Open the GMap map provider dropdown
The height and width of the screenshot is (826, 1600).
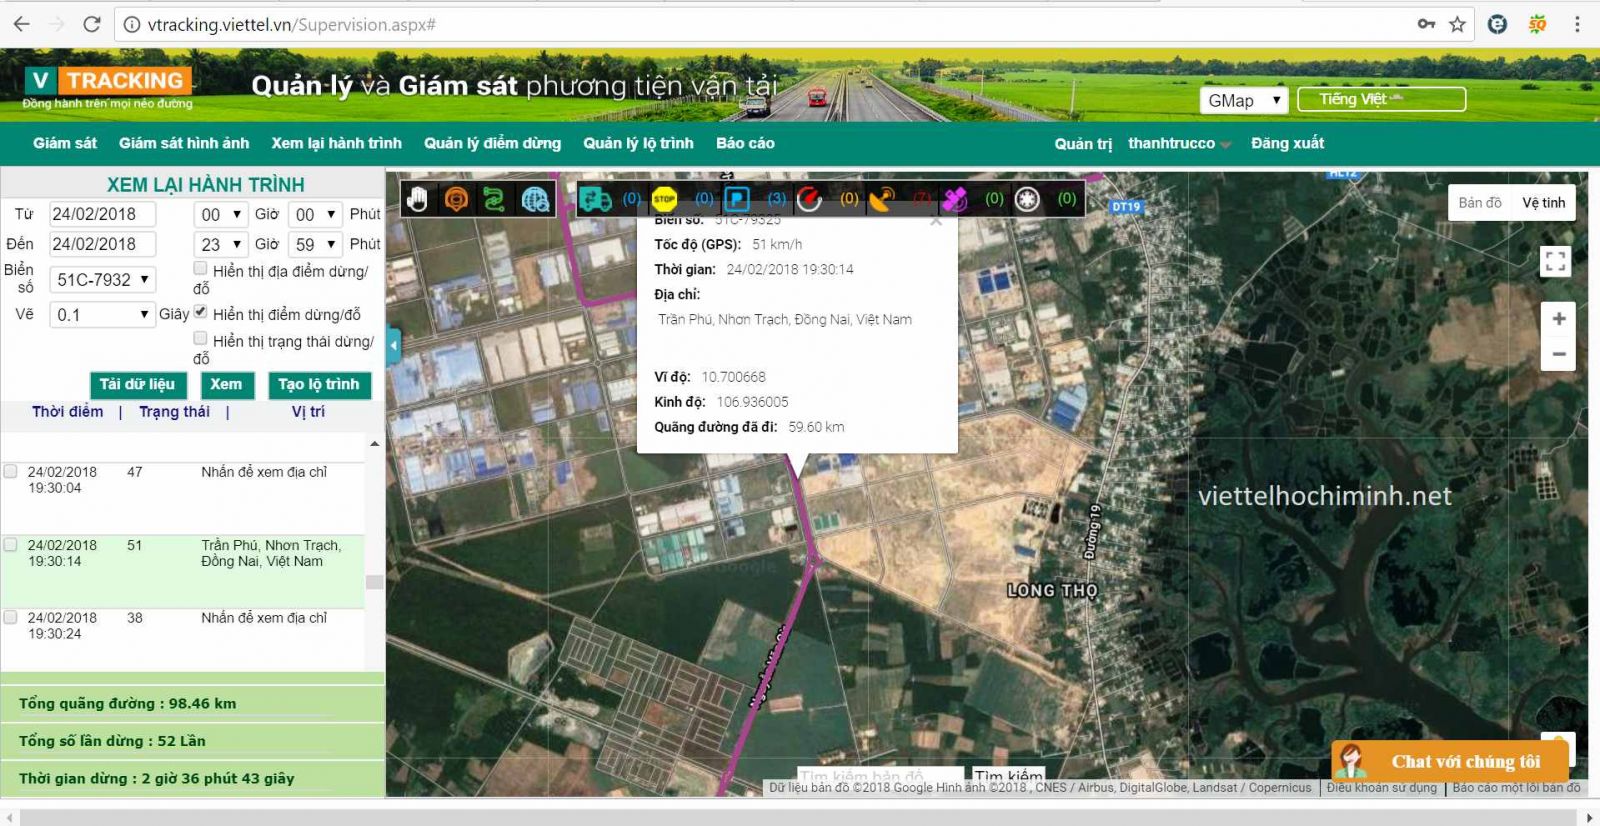click(1243, 100)
